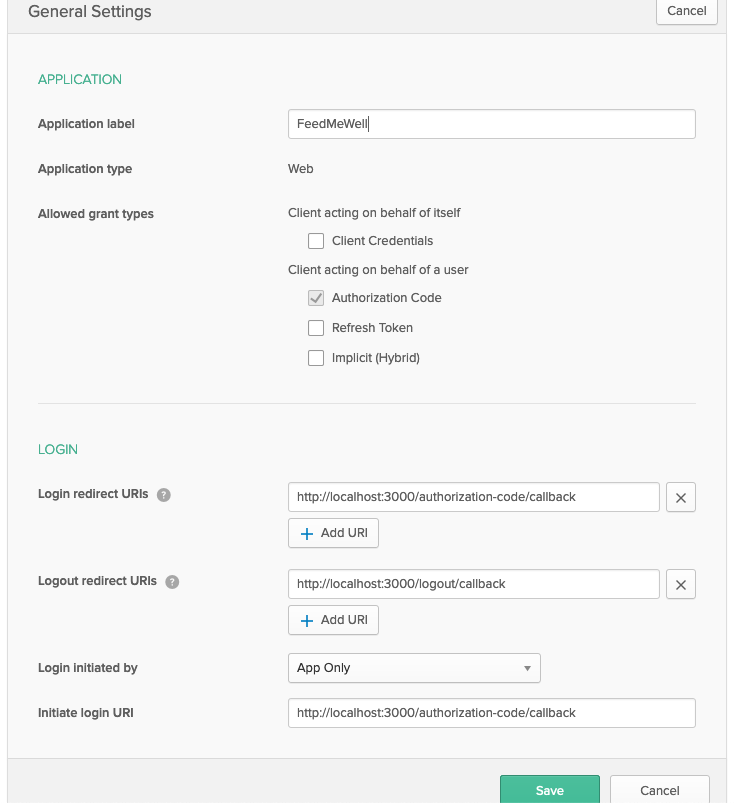735x803 pixels.
Task: Click the top Cancel button
Action: coord(686,11)
